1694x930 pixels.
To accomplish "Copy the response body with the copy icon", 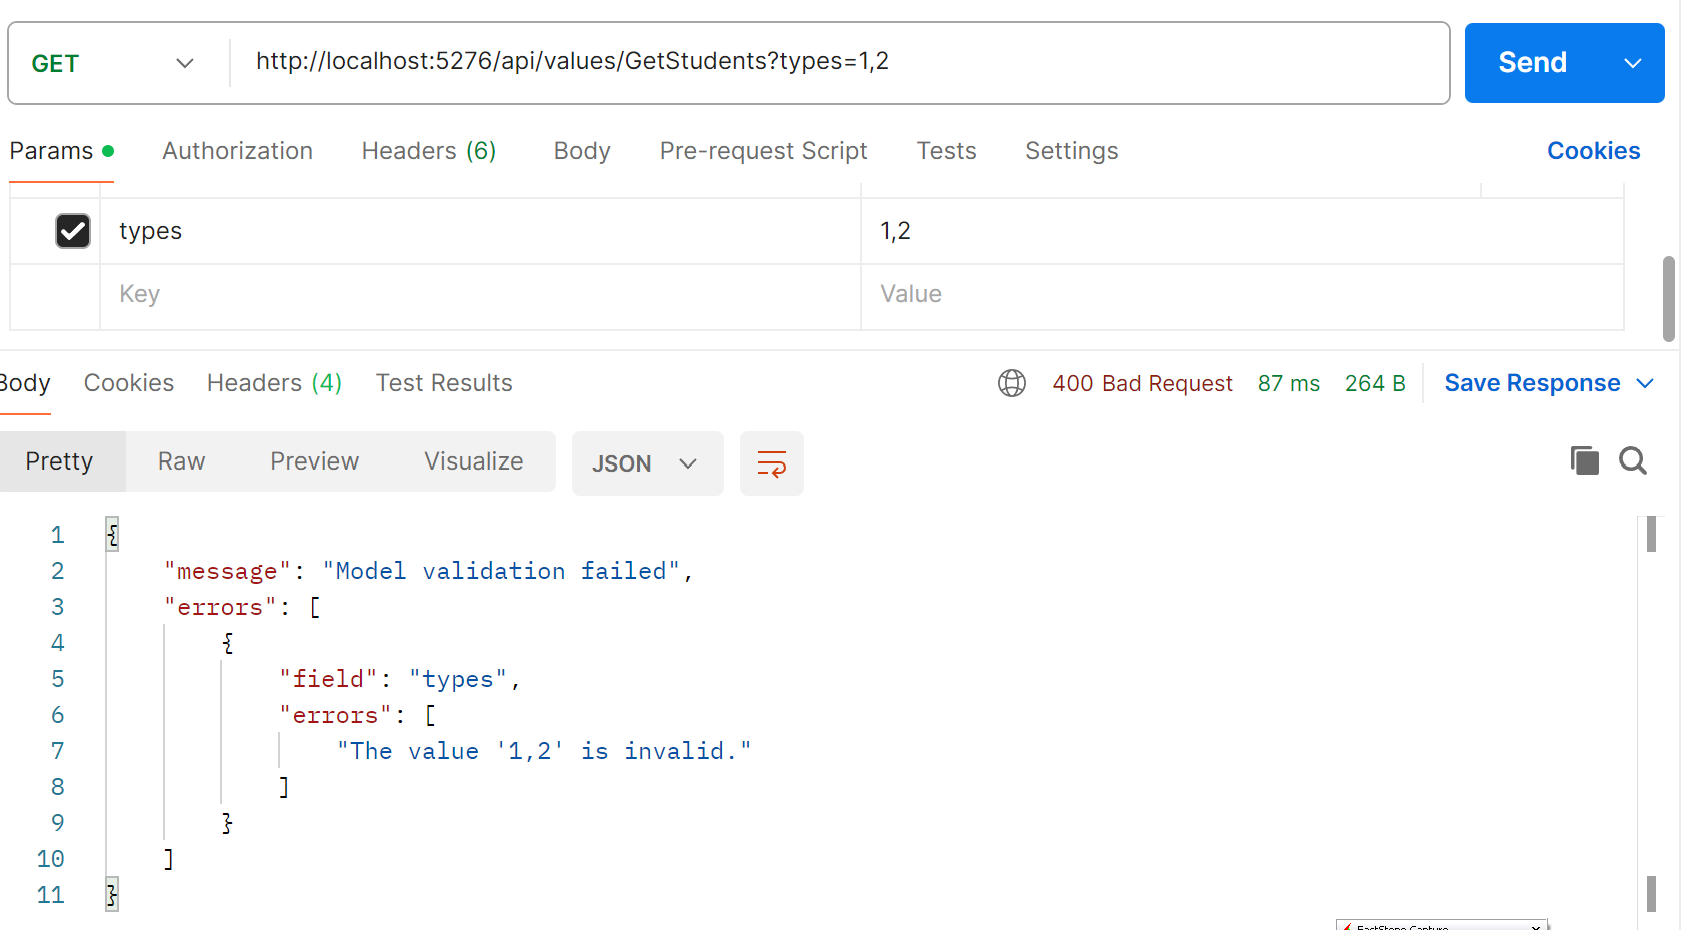I will [x=1584, y=461].
